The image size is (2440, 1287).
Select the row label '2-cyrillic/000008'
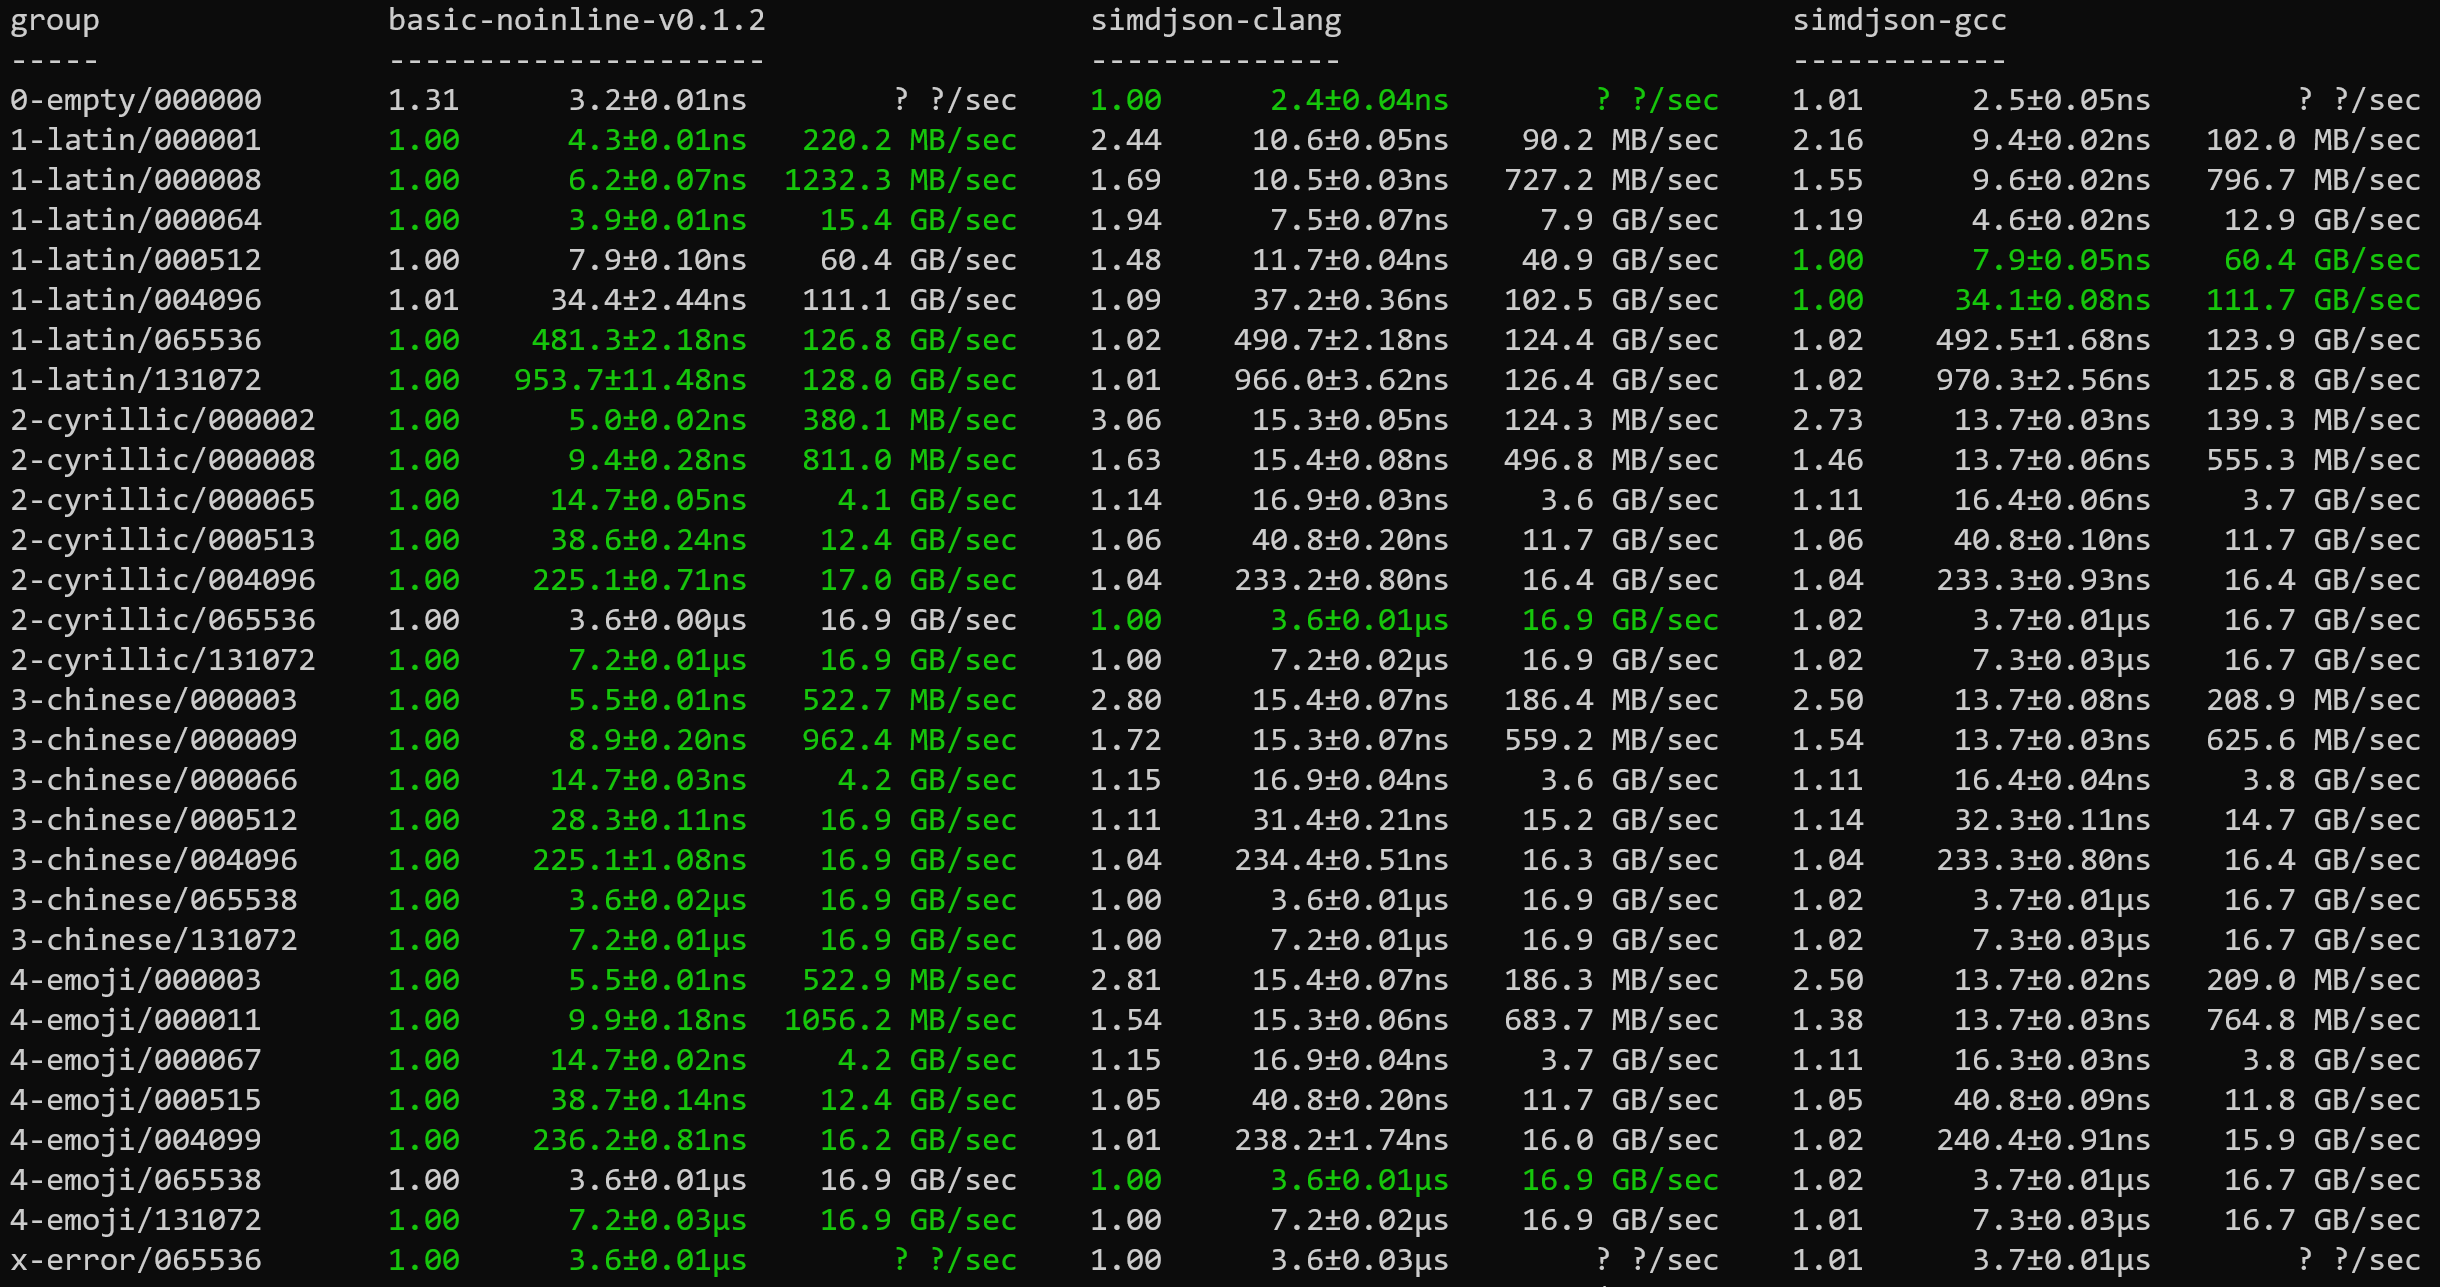pos(163,460)
